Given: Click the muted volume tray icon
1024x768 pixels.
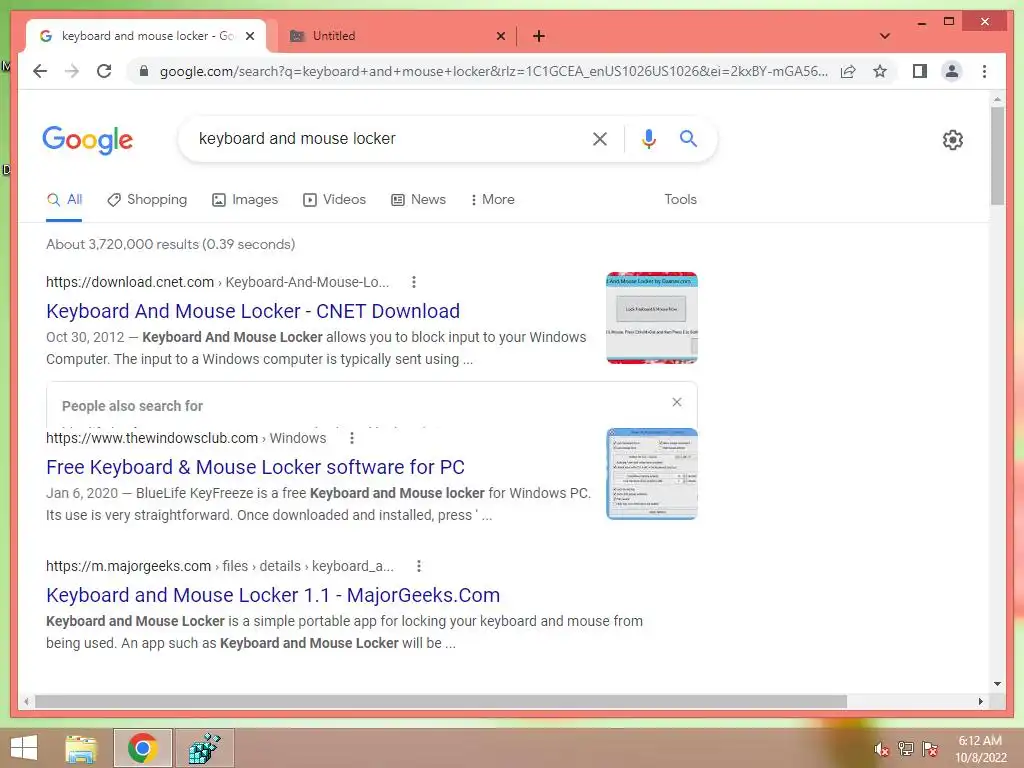Looking at the screenshot, I should (x=881, y=749).
